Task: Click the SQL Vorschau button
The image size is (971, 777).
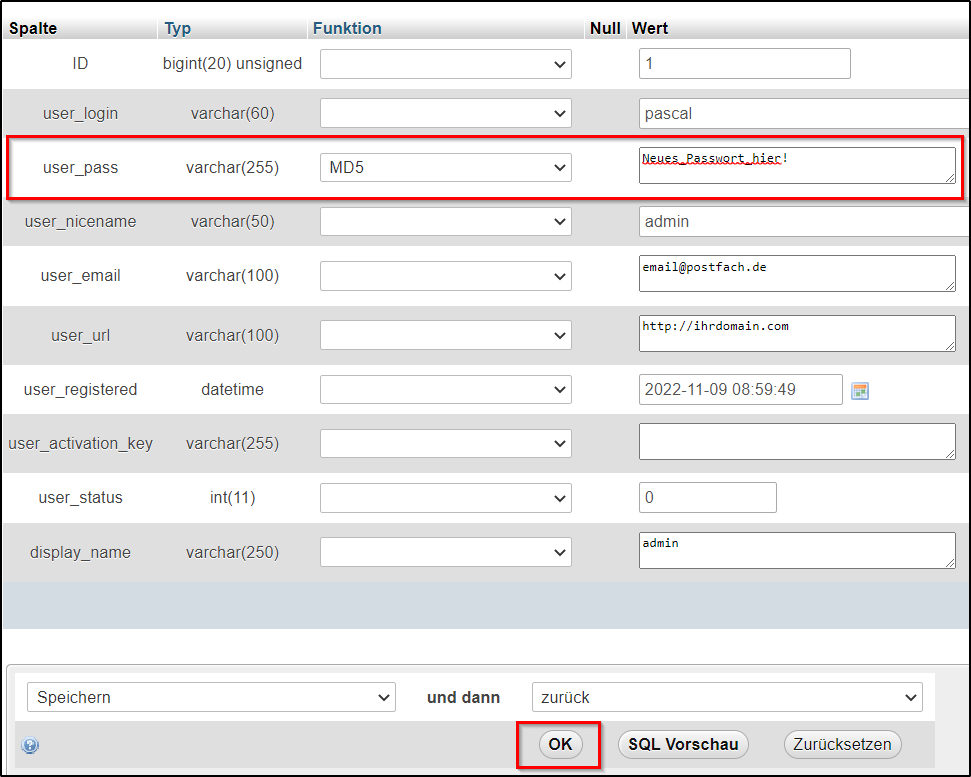Action: (x=683, y=744)
